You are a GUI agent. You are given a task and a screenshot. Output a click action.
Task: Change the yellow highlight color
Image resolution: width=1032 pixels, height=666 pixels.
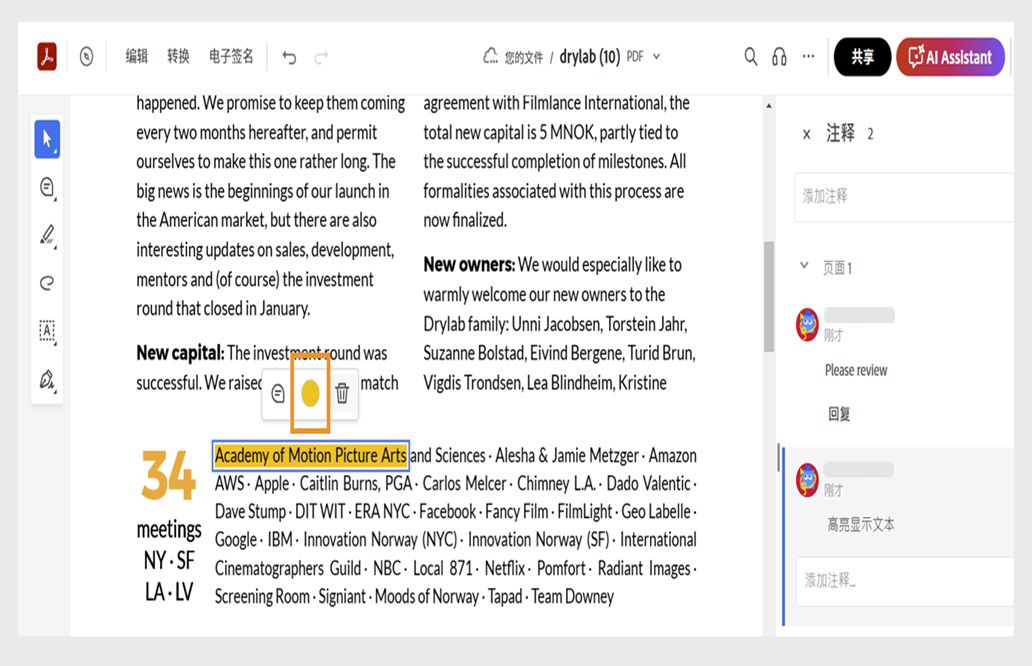[310, 393]
